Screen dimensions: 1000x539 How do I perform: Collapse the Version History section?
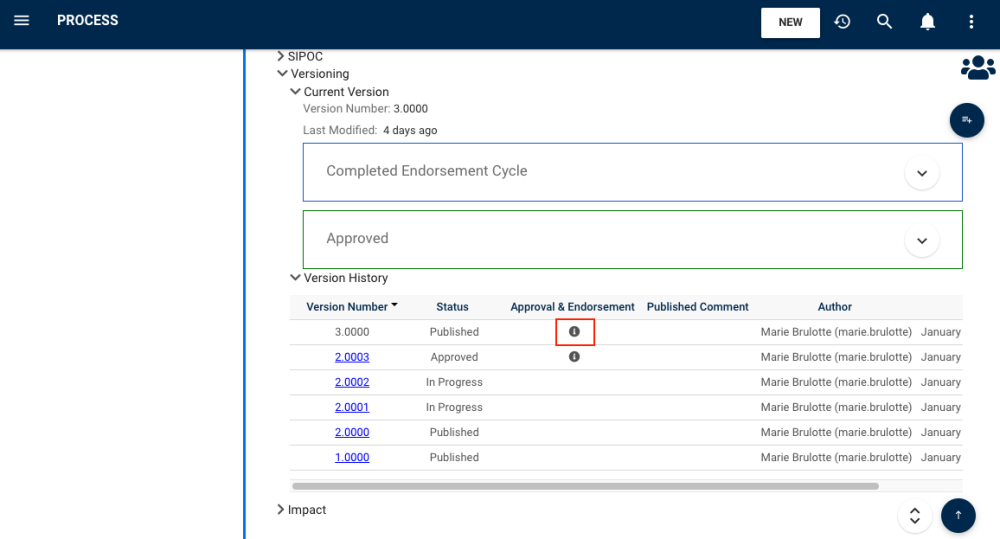pyautogui.click(x=295, y=278)
